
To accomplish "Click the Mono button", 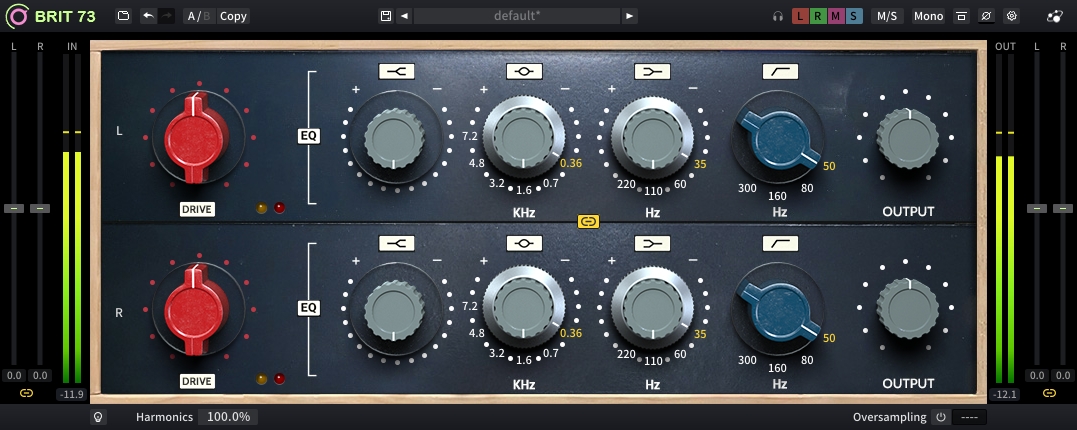I will pyautogui.click(x=928, y=16).
